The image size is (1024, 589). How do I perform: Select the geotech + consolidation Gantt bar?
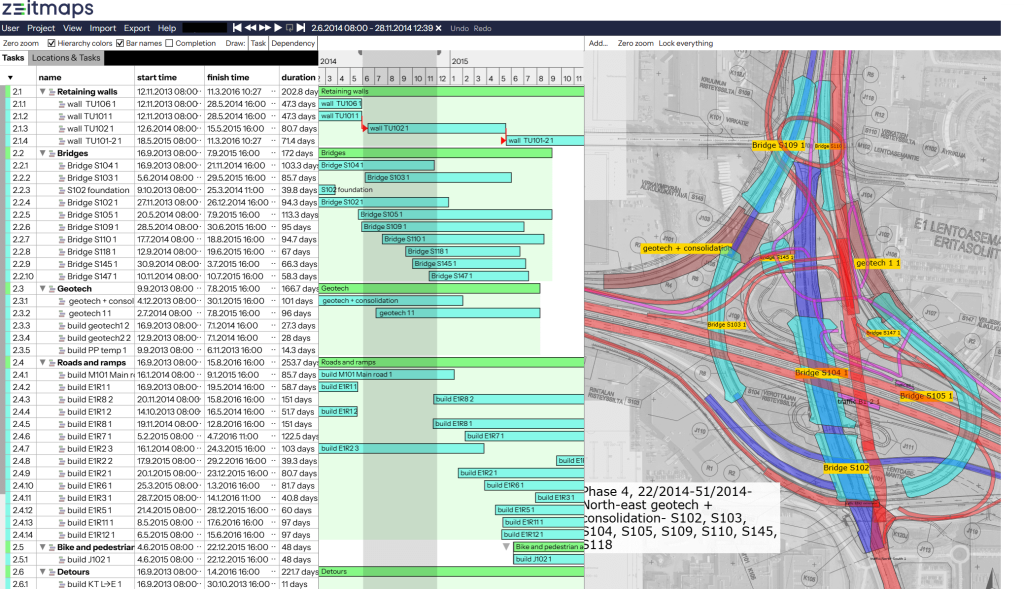[x=391, y=301]
